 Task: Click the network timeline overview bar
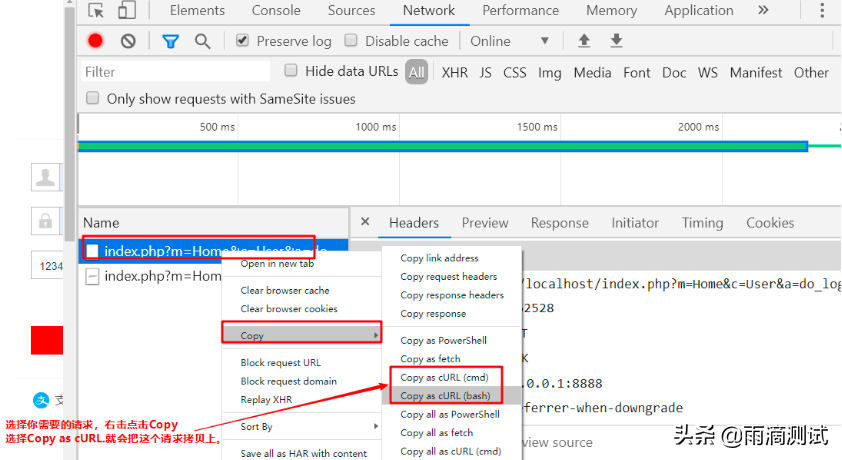tap(442, 146)
